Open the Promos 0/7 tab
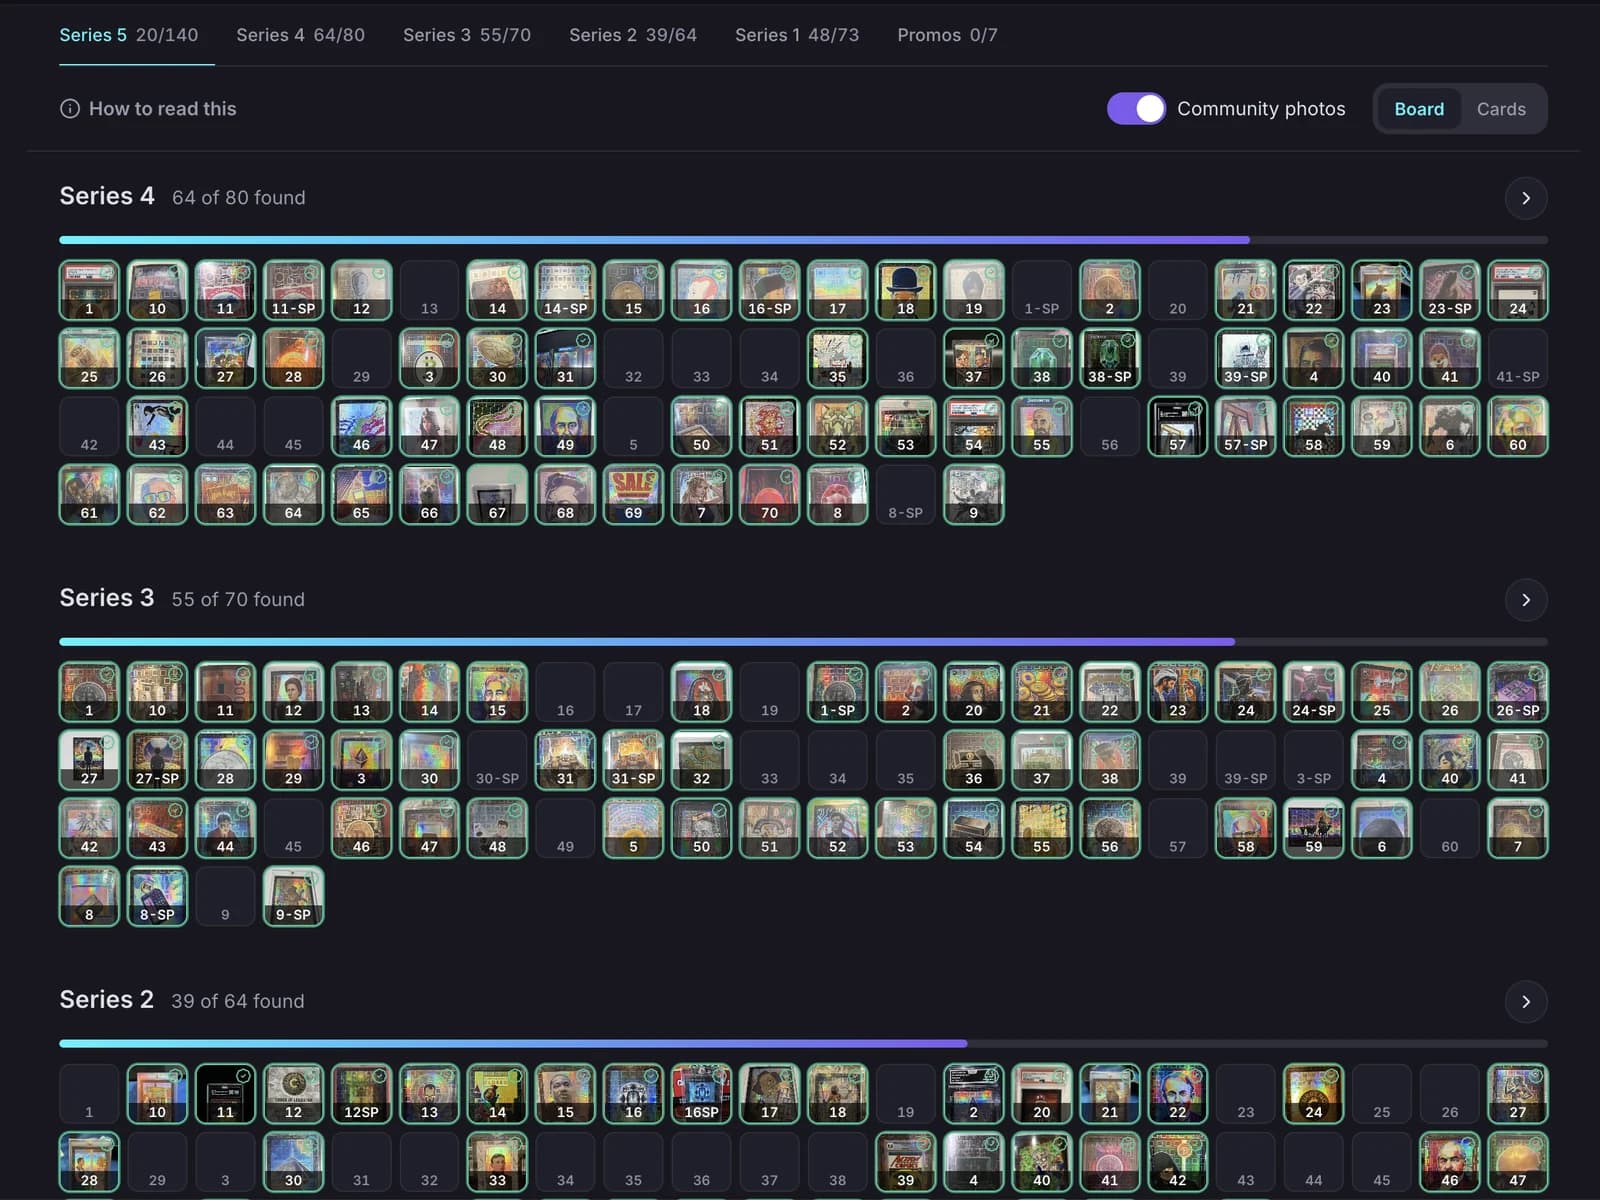 (x=947, y=35)
